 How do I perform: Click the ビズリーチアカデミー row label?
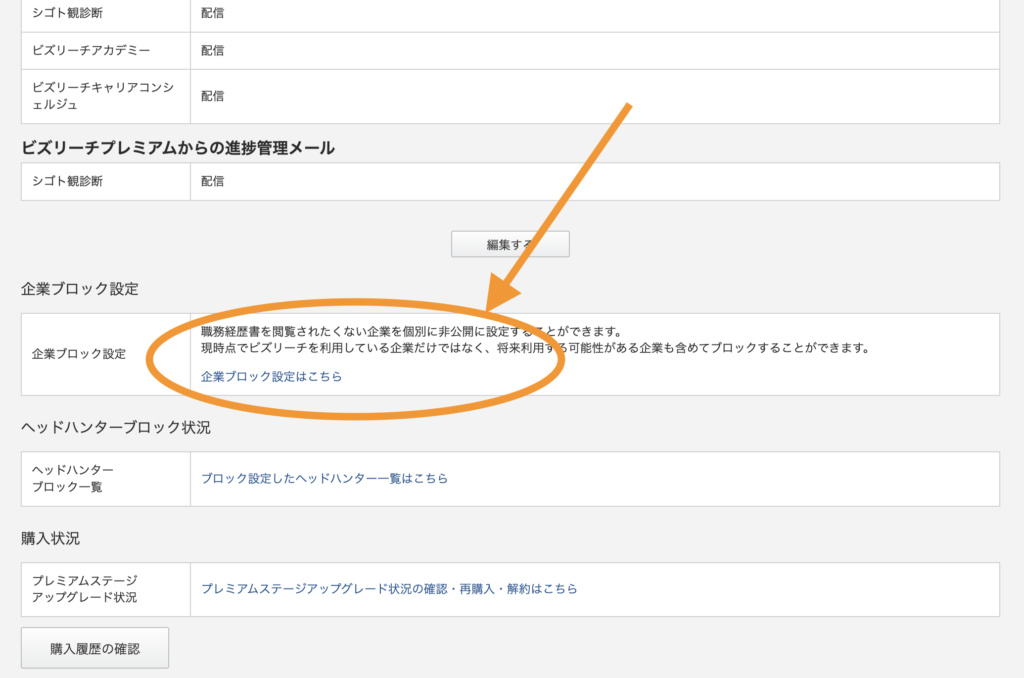coord(93,50)
